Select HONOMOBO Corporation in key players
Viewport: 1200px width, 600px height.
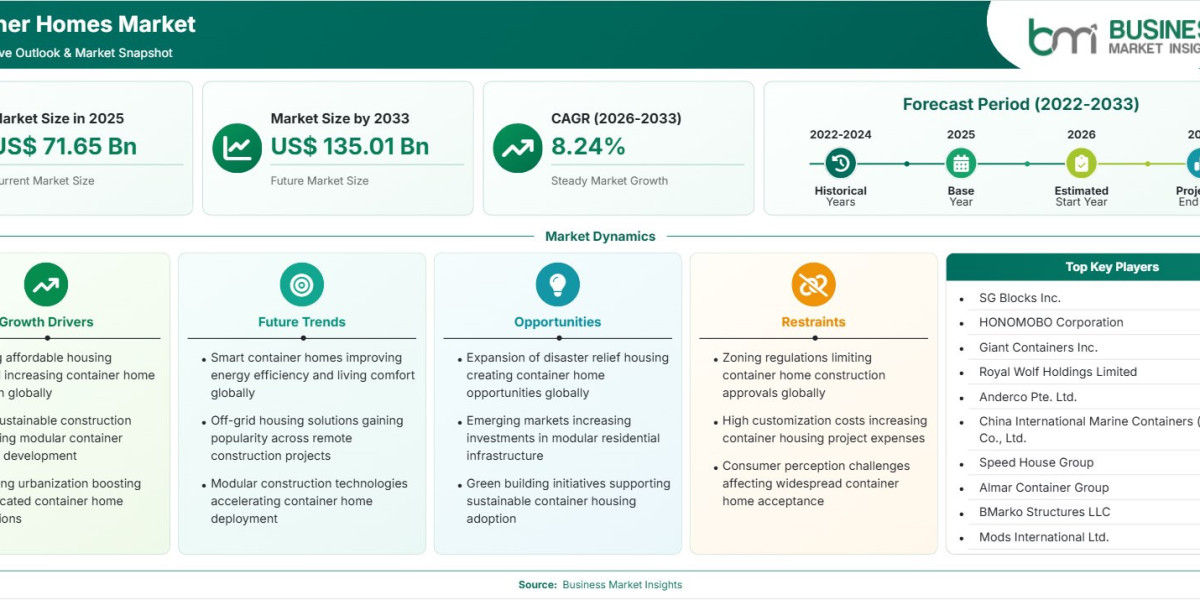point(1051,322)
